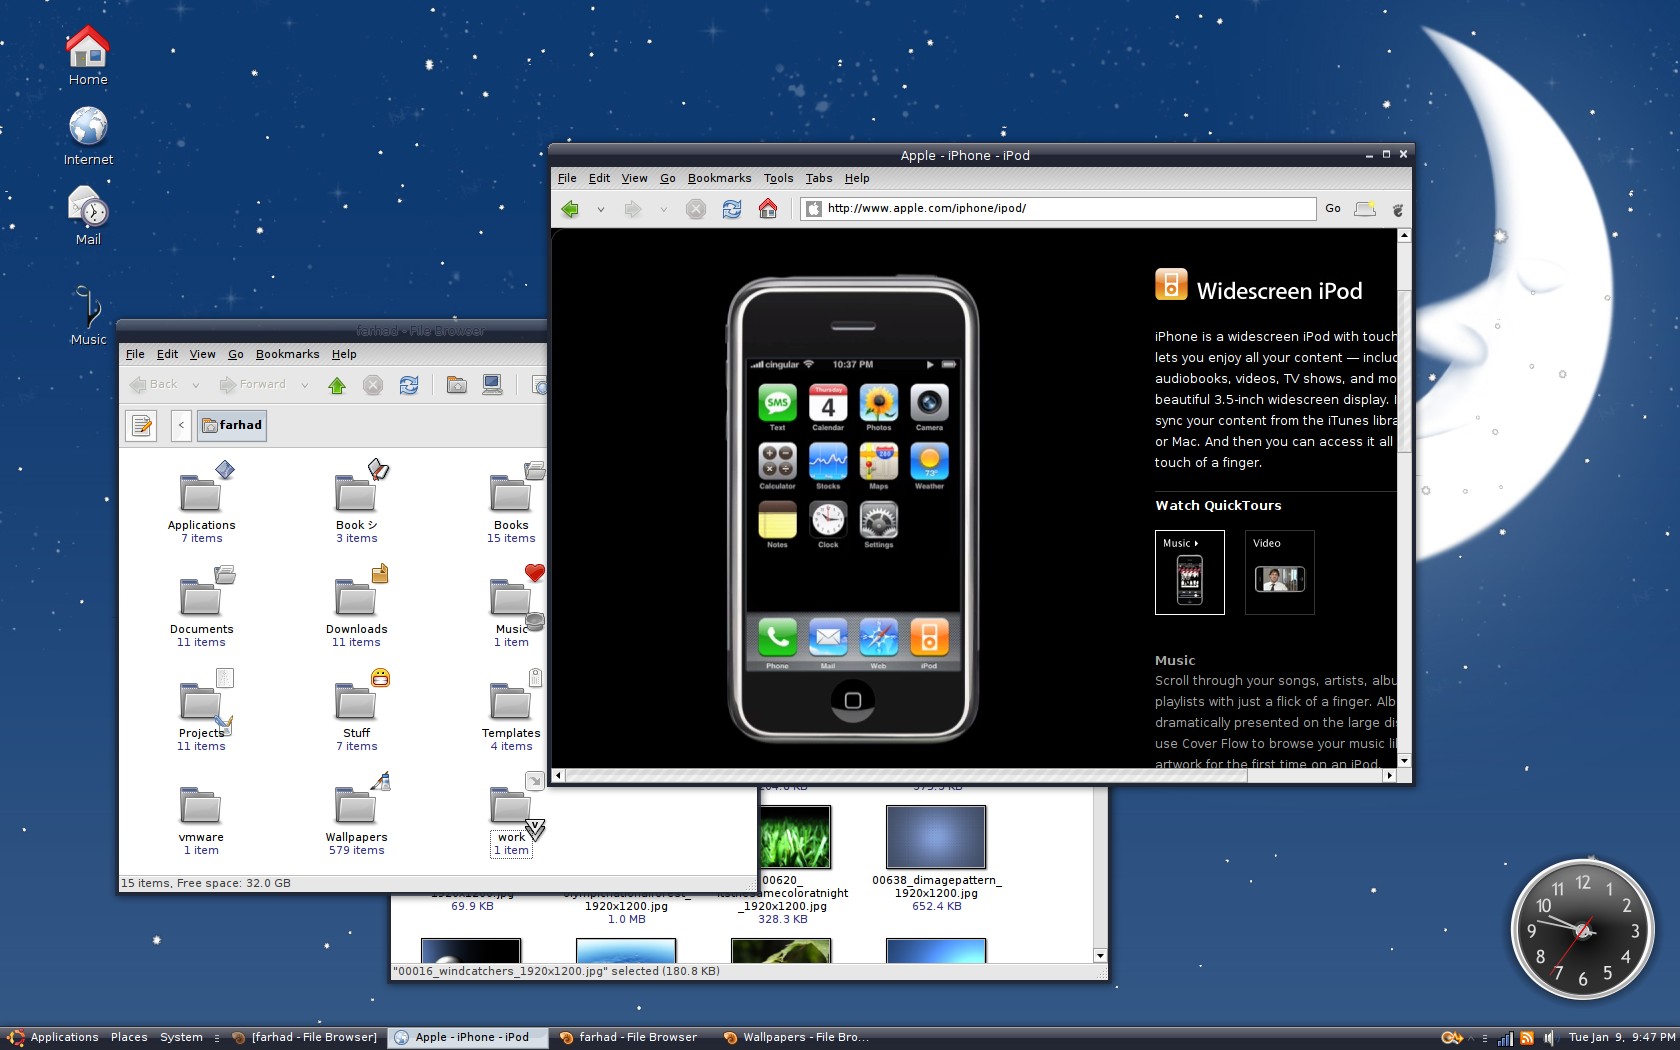Image resolution: width=1680 pixels, height=1050 pixels.
Task: Click the browser Forward arrow
Action: click(x=632, y=209)
